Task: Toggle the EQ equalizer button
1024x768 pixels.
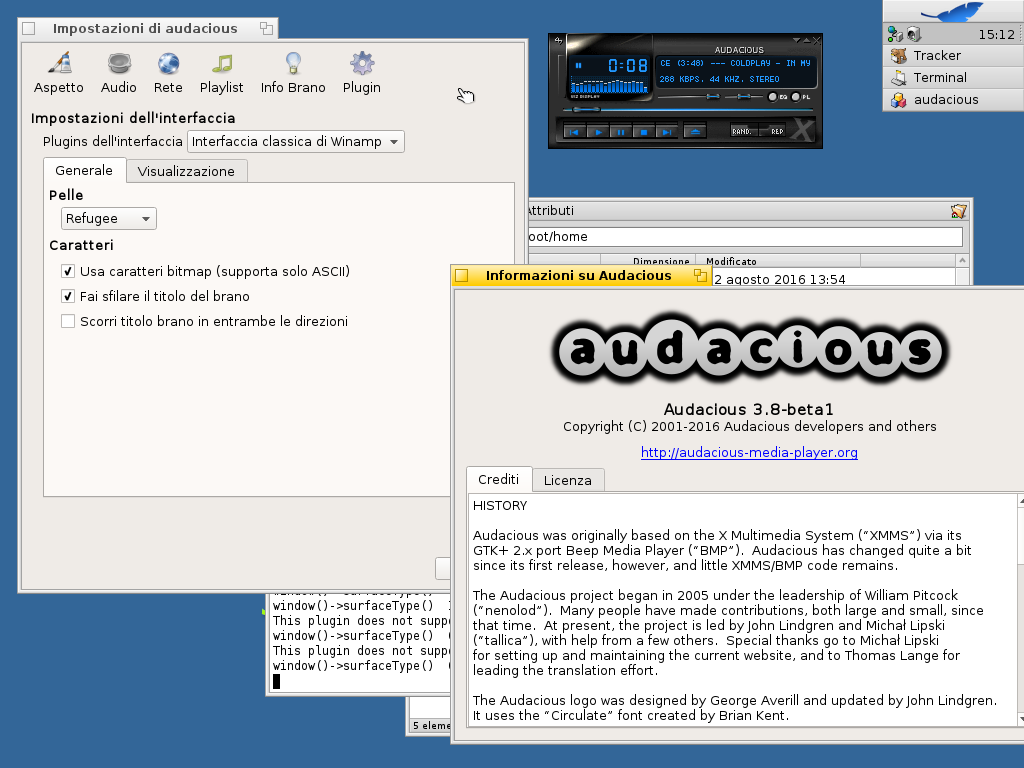Action: point(777,97)
